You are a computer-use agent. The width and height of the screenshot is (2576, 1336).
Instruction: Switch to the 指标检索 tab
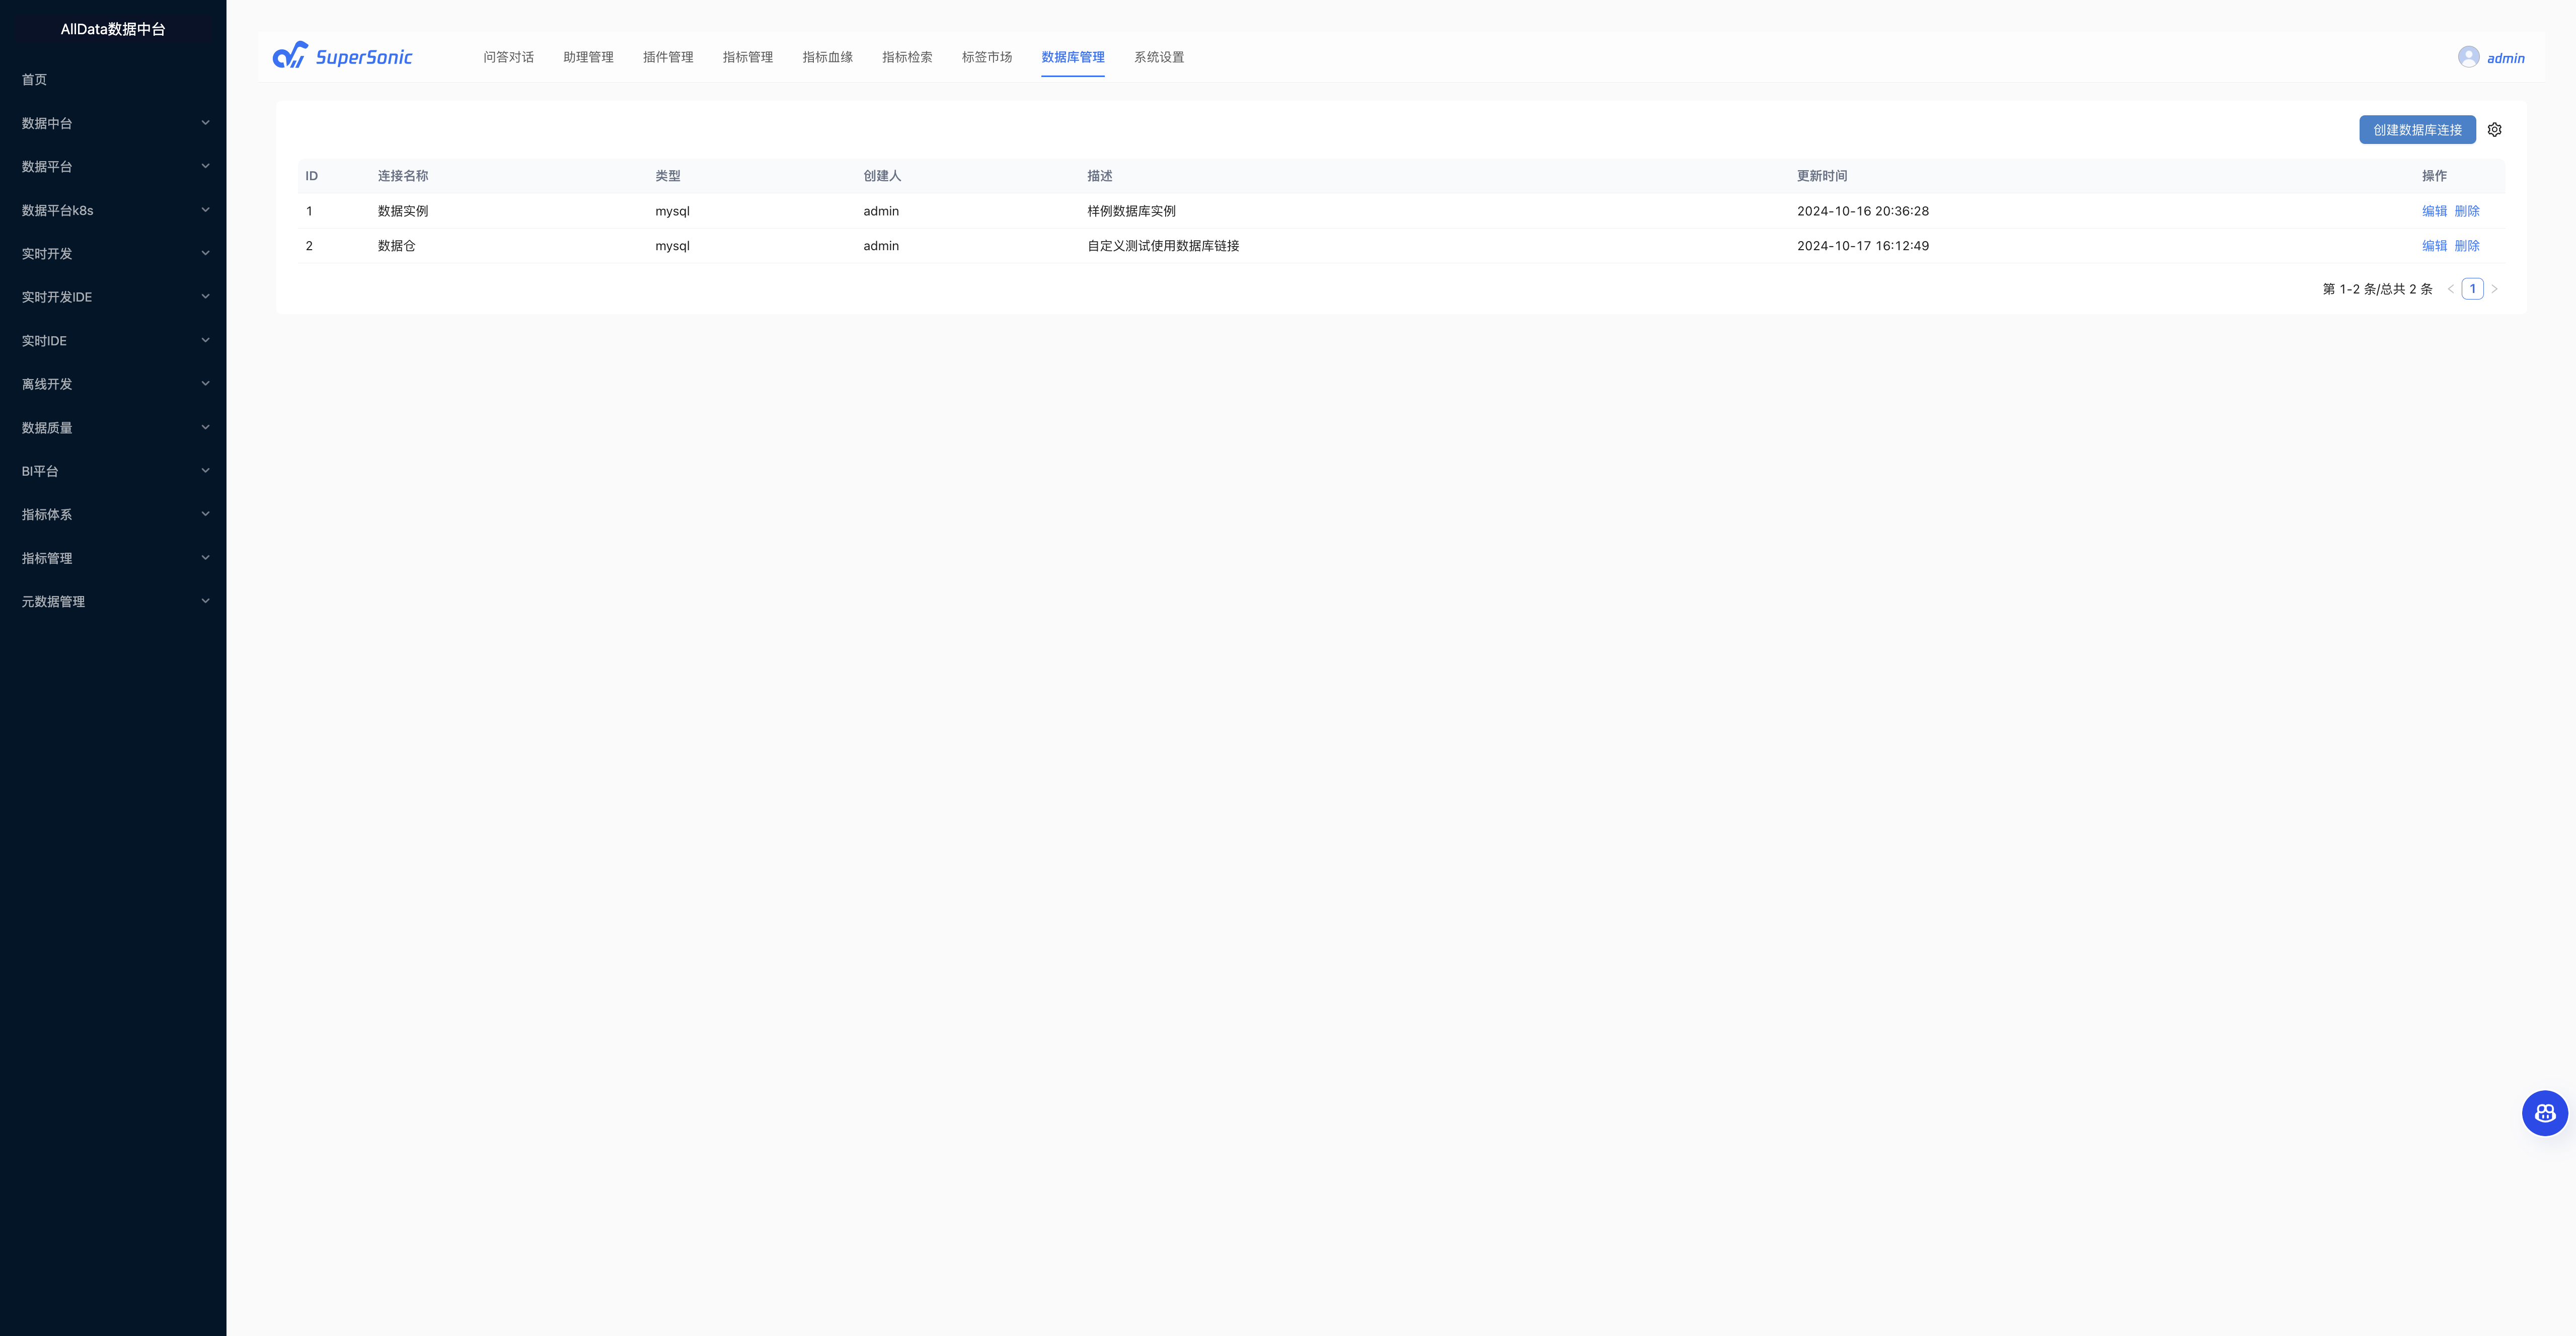click(x=907, y=57)
